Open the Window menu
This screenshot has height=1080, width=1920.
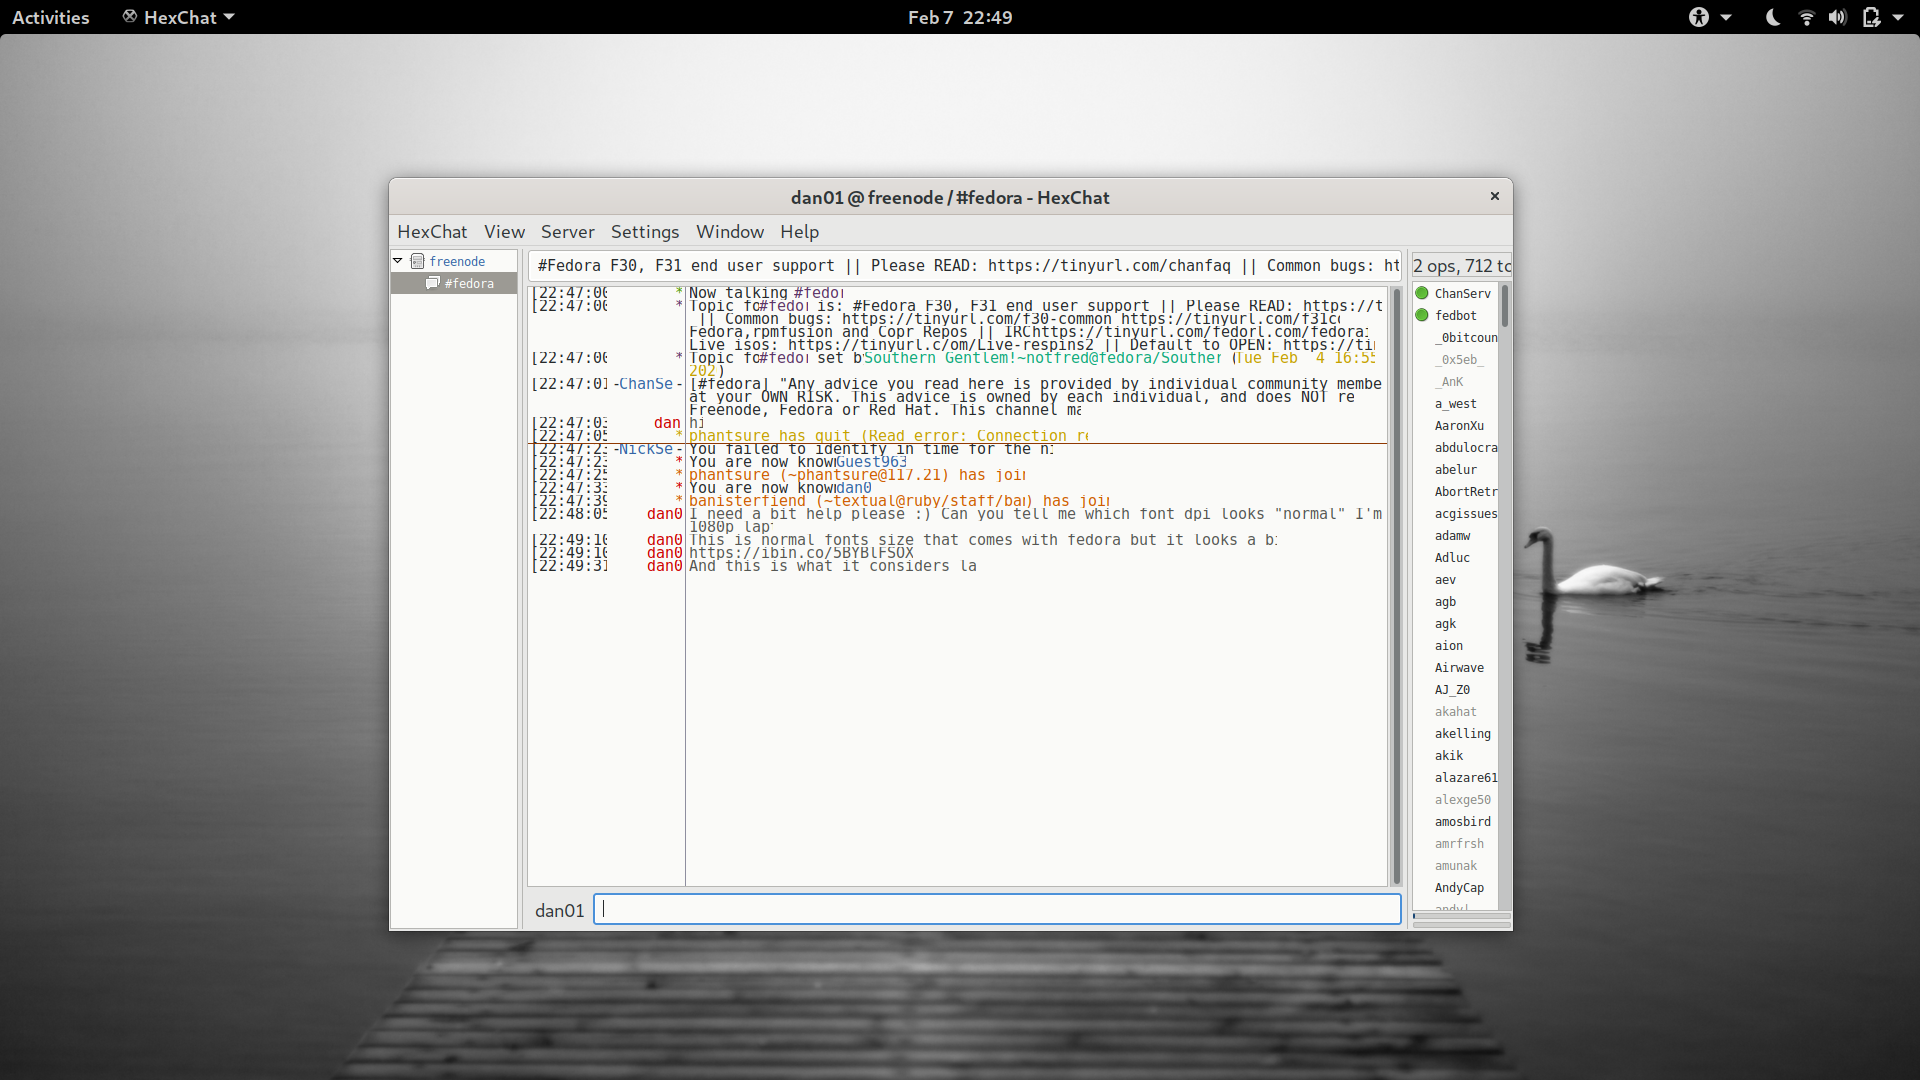(x=730, y=232)
